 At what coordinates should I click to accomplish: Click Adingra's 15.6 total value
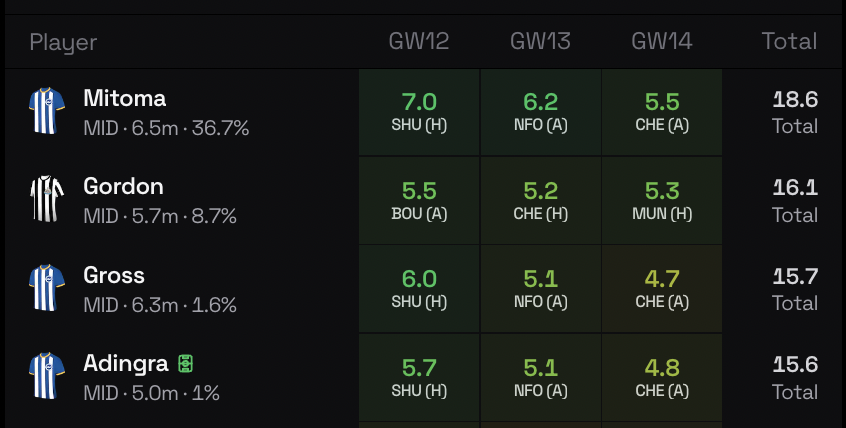point(795,366)
